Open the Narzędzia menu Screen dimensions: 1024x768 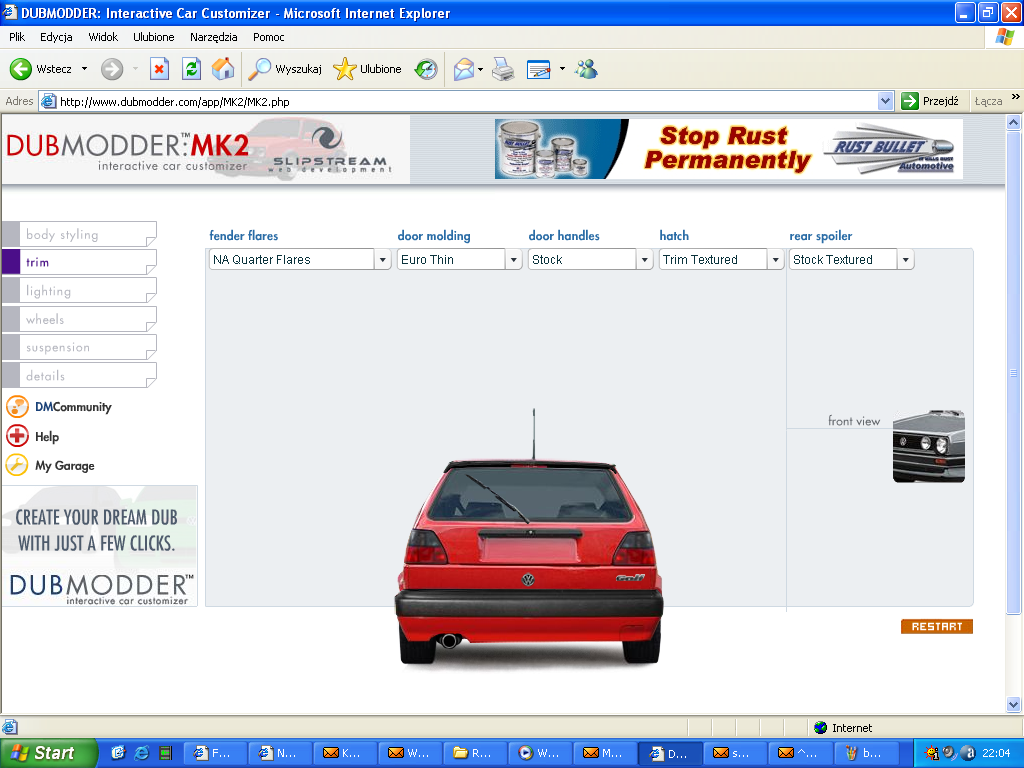pos(214,37)
